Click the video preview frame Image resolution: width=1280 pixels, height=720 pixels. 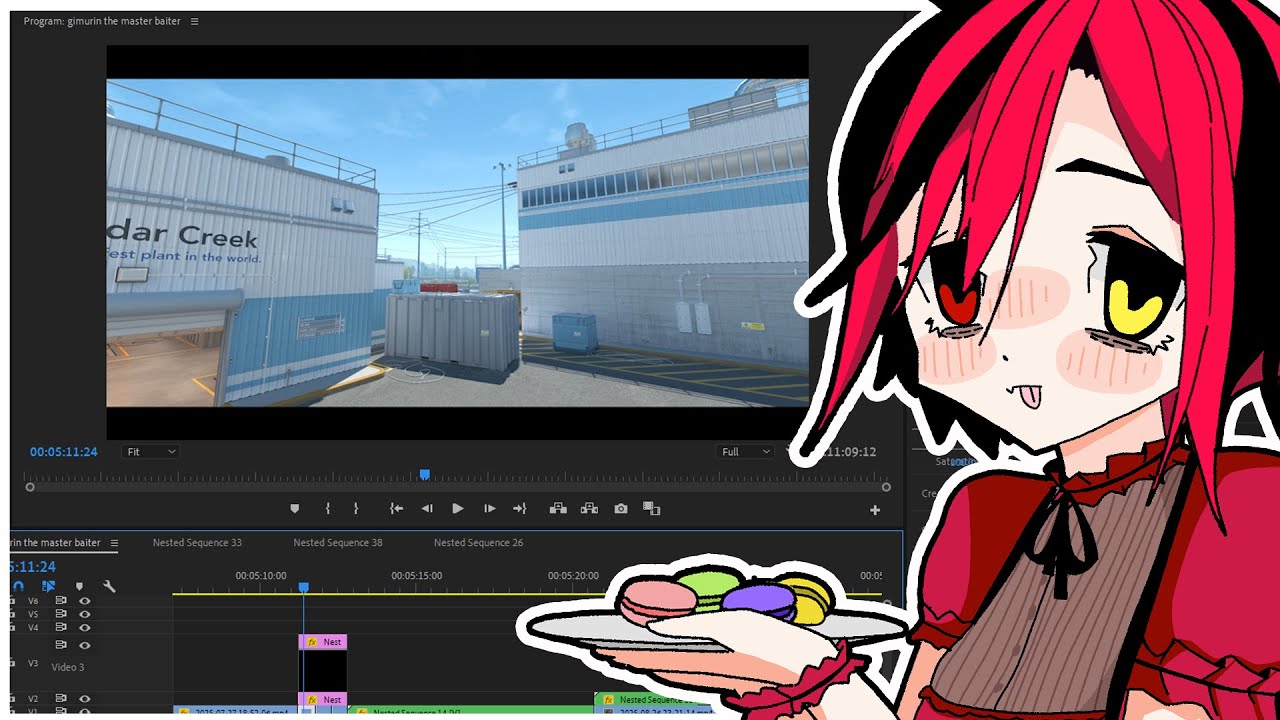click(458, 243)
